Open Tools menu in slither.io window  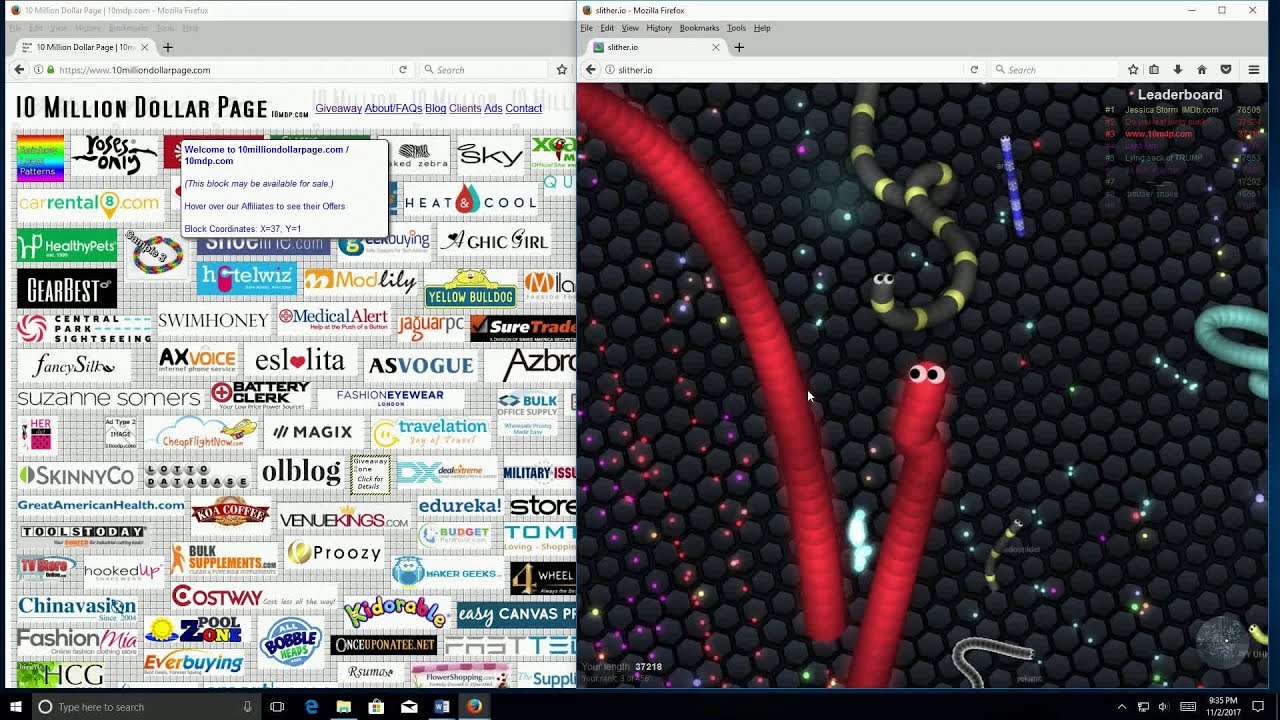coord(736,28)
